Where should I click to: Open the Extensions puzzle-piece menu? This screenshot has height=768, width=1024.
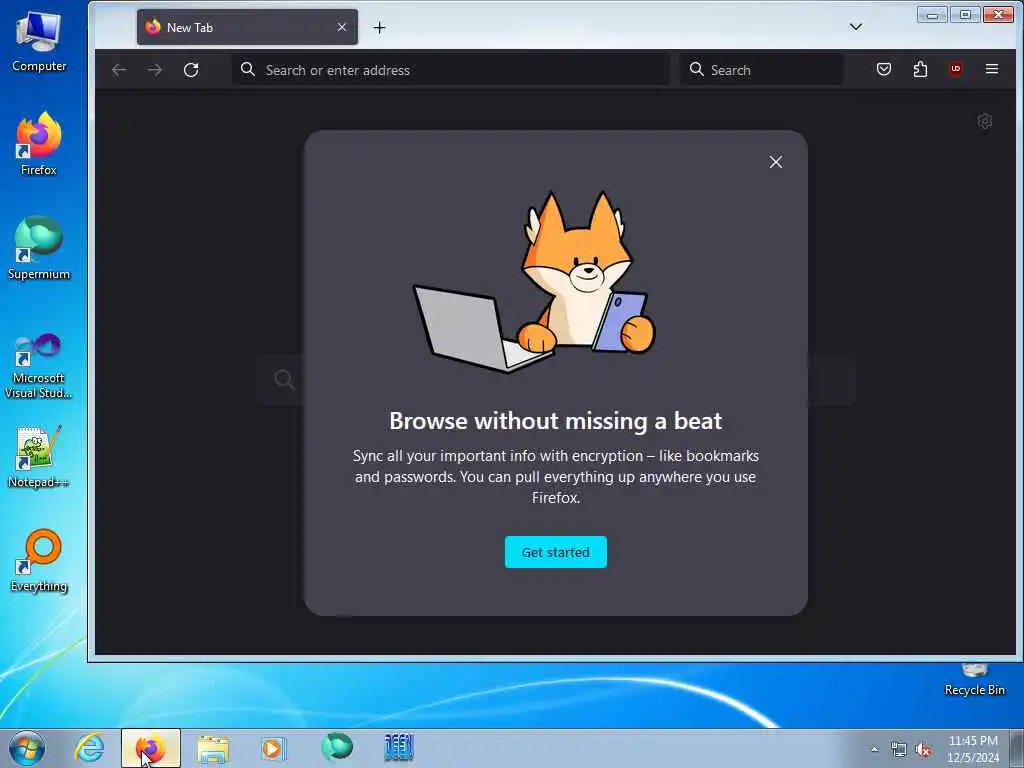tap(920, 69)
